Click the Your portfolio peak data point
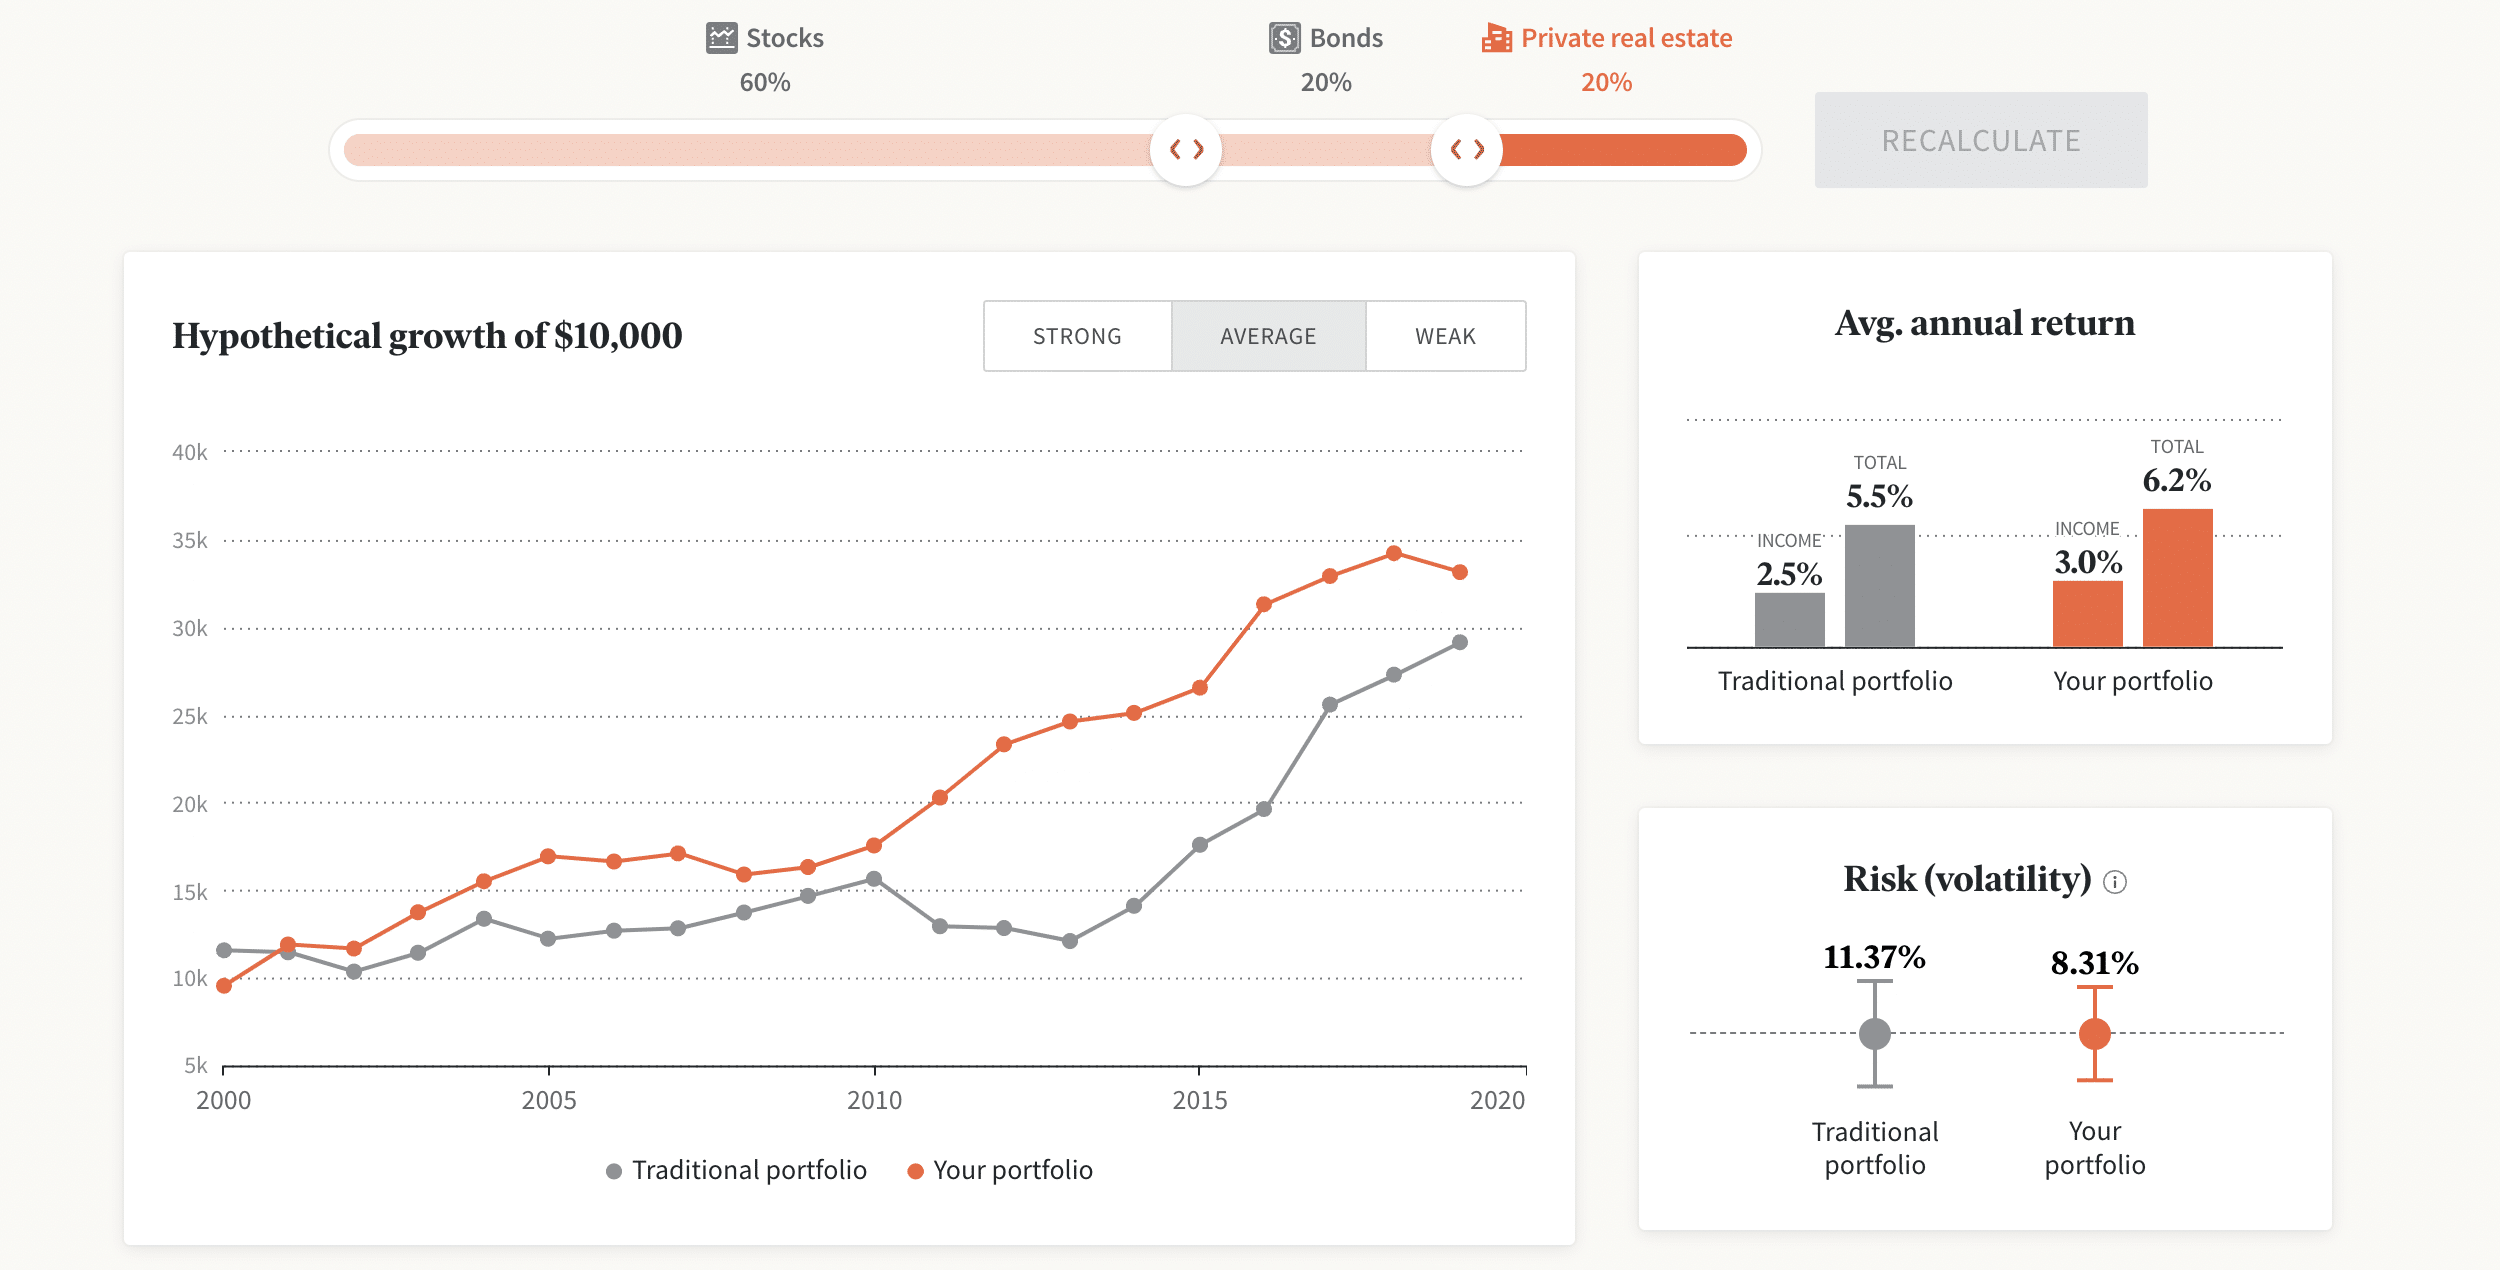The width and height of the screenshot is (2500, 1270). click(1394, 553)
